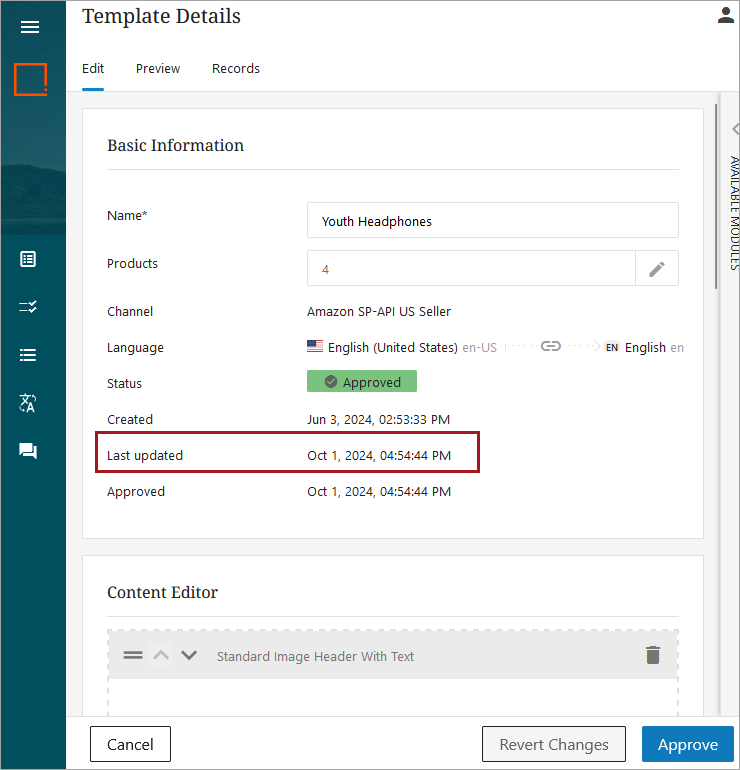Switch to the Preview tab
The height and width of the screenshot is (770, 740).
tap(158, 69)
